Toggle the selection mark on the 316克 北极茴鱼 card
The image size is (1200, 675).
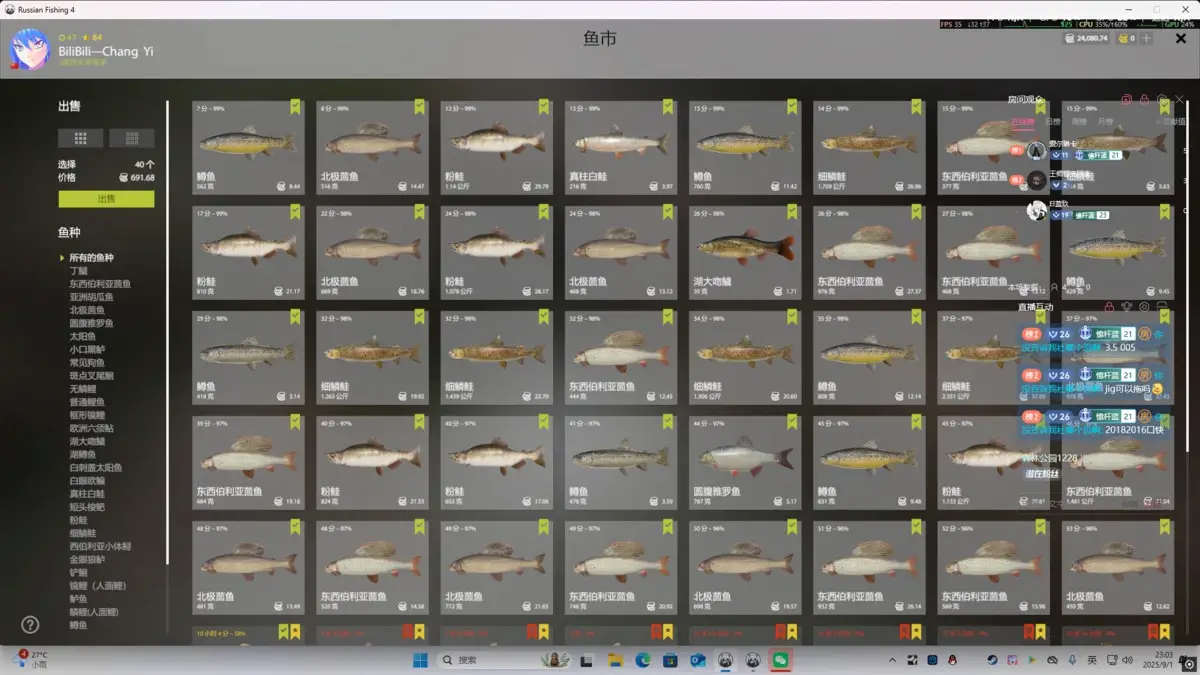[x=420, y=106]
